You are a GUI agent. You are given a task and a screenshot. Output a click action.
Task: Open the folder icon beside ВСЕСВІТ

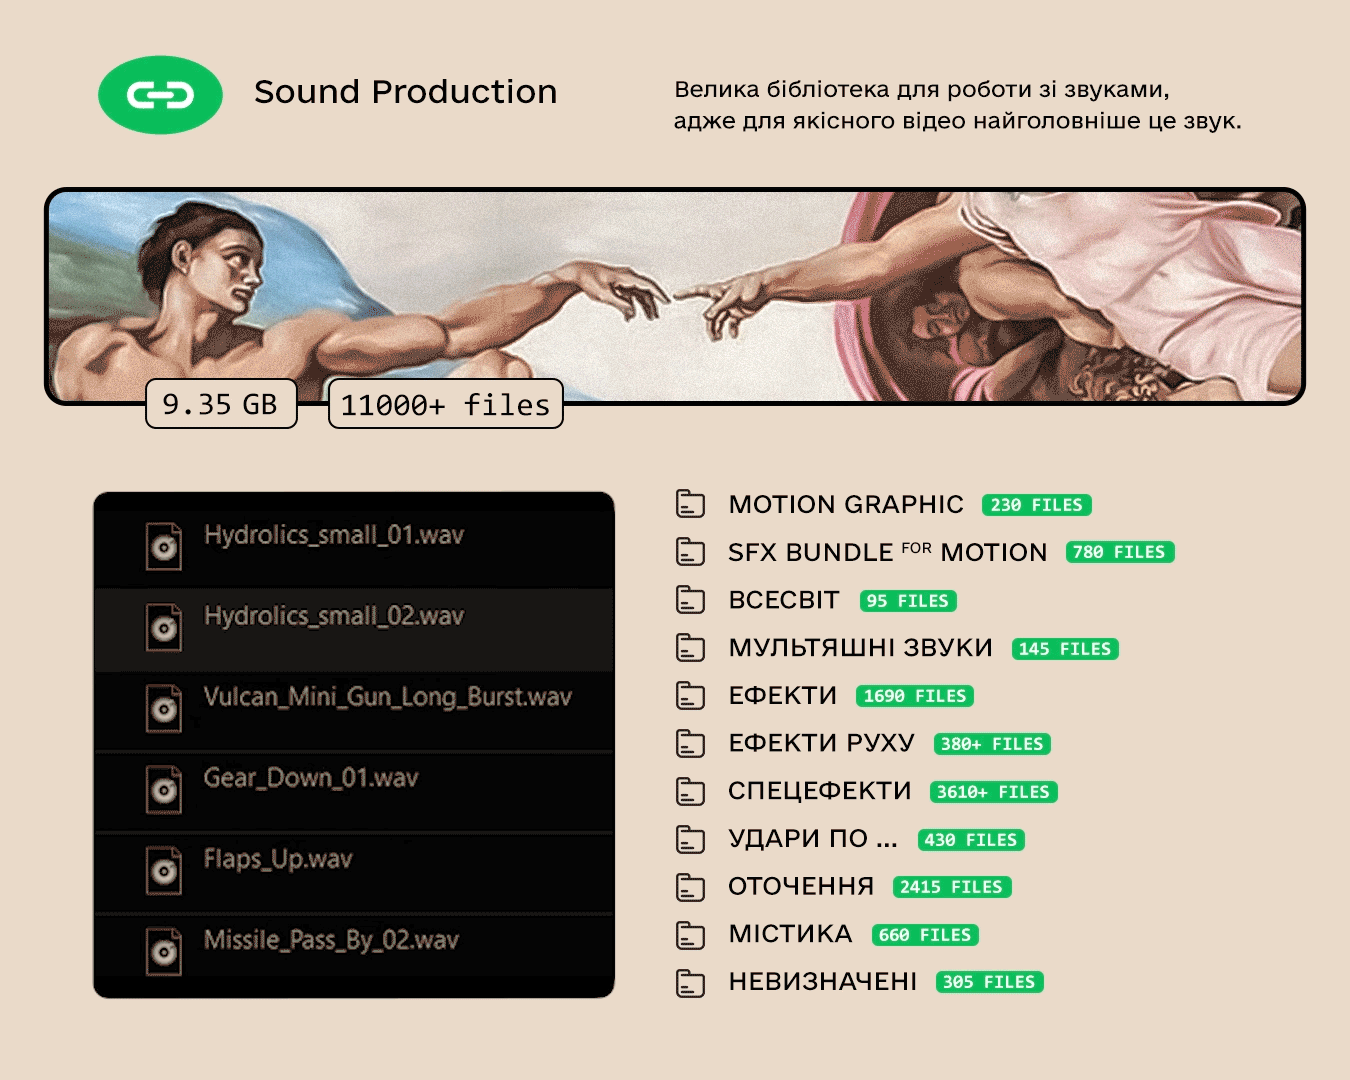[691, 600]
